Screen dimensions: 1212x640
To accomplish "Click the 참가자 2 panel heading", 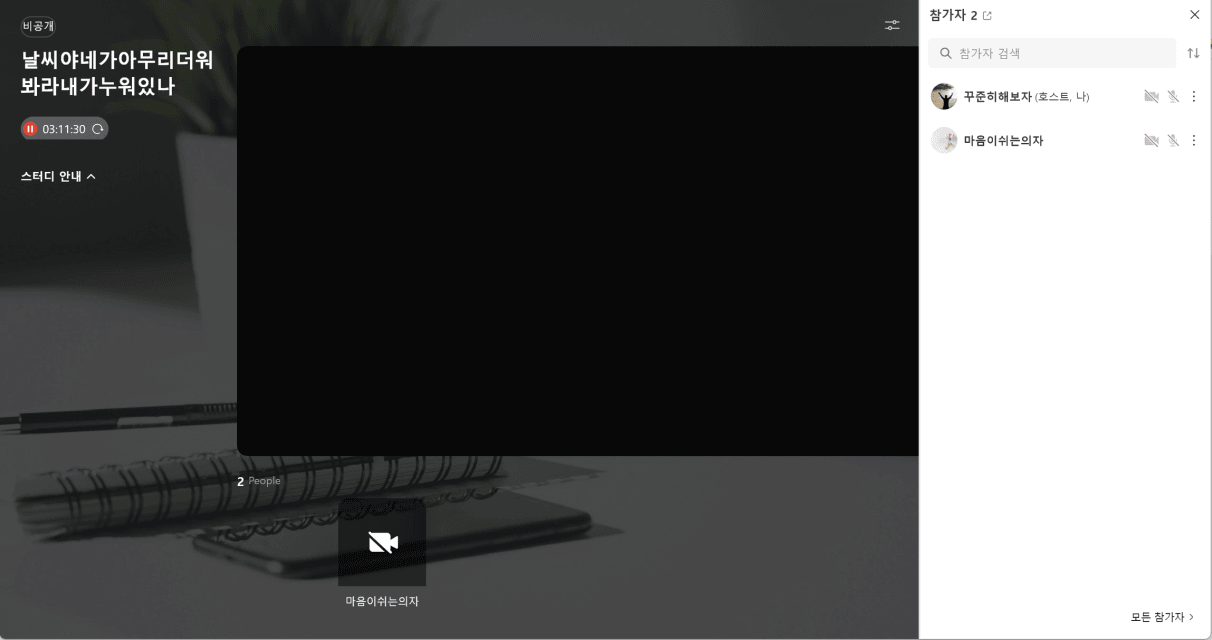I will [x=953, y=15].
